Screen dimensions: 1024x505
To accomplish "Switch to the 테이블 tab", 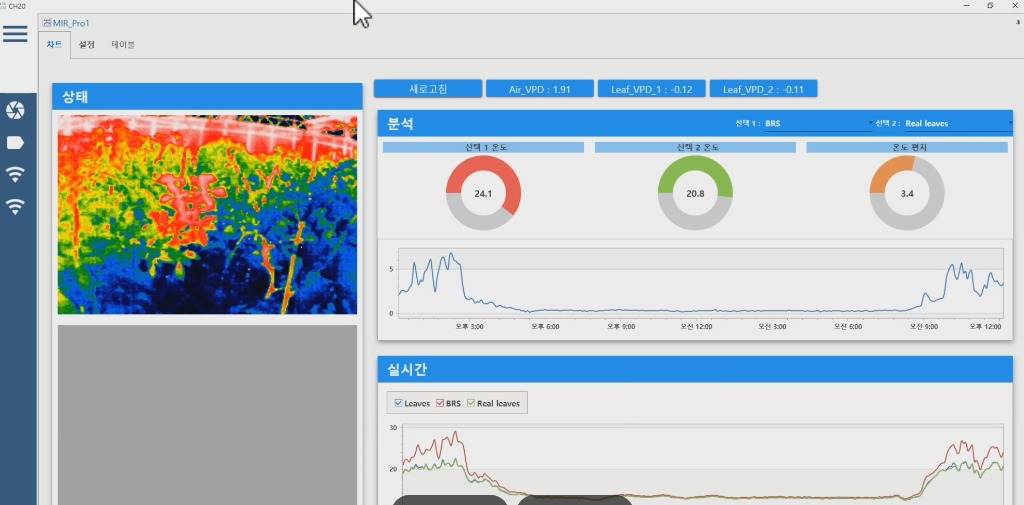I will 123,44.
